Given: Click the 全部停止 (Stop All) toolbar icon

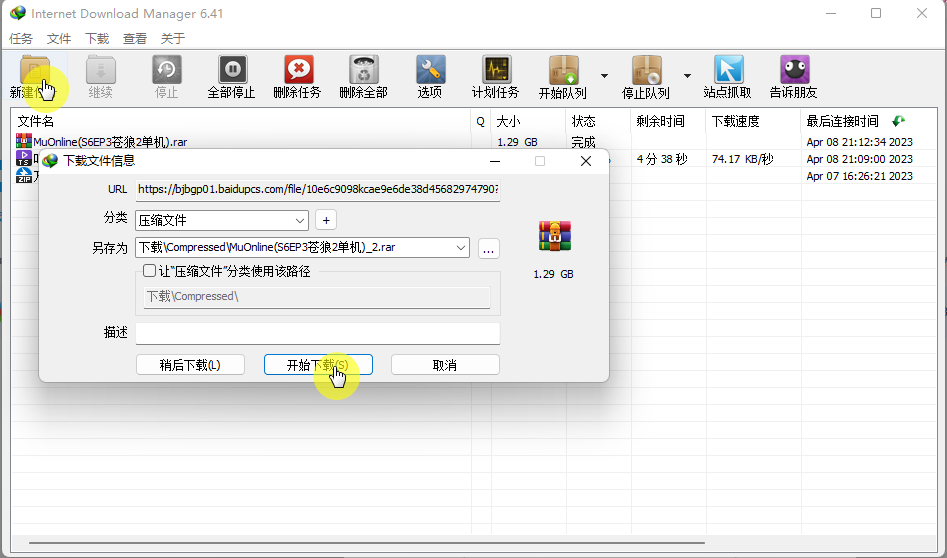Looking at the screenshot, I should tap(231, 70).
